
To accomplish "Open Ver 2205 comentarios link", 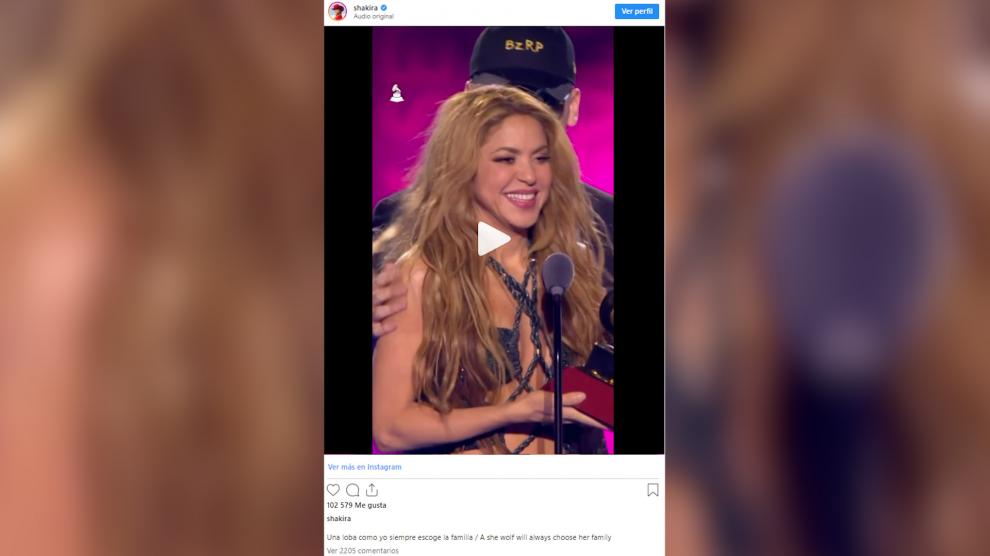I will click(x=362, y=551).
